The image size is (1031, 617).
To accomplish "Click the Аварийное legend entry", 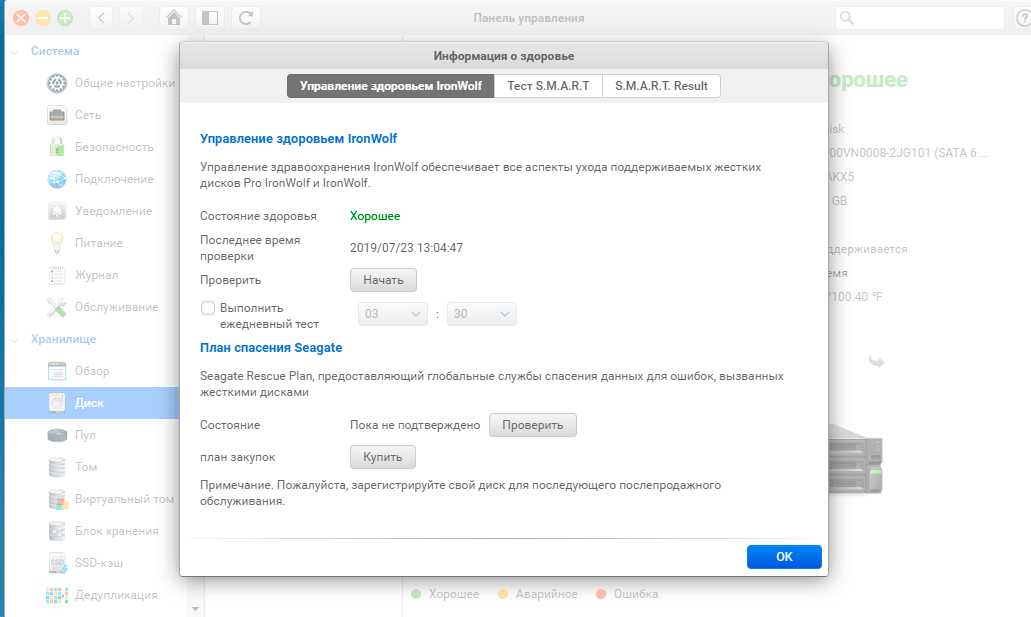I will pyautogui.click(x=538, y=594).
